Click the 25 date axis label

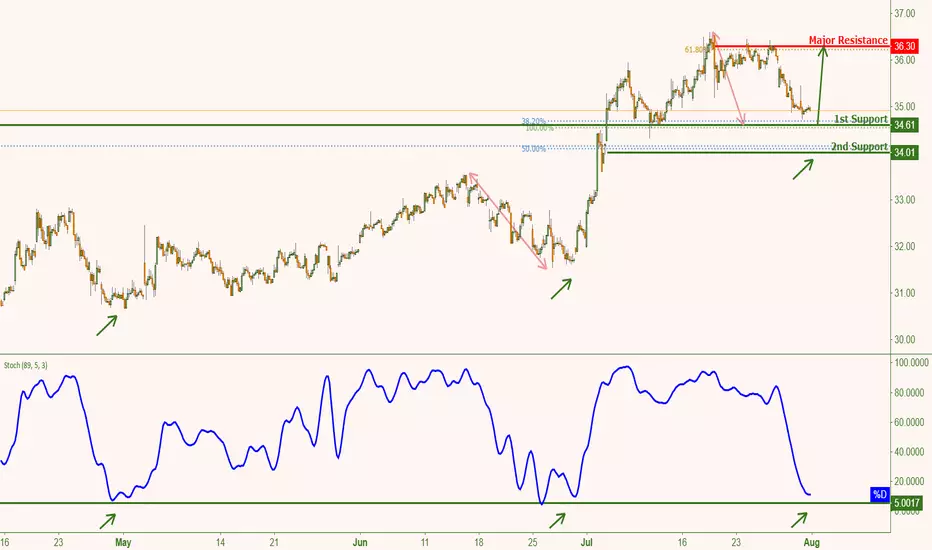[533, 542]
